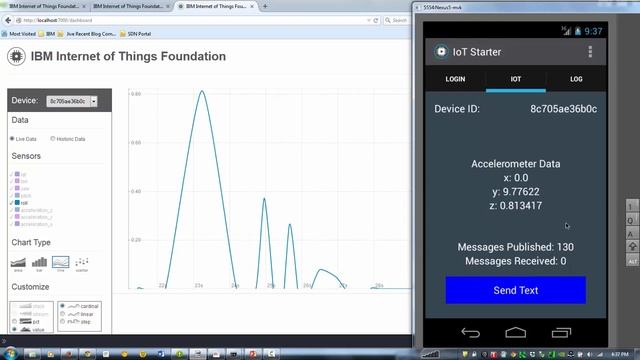
Task: Choose linear interpolation radio option
Action: coord(62,314)
